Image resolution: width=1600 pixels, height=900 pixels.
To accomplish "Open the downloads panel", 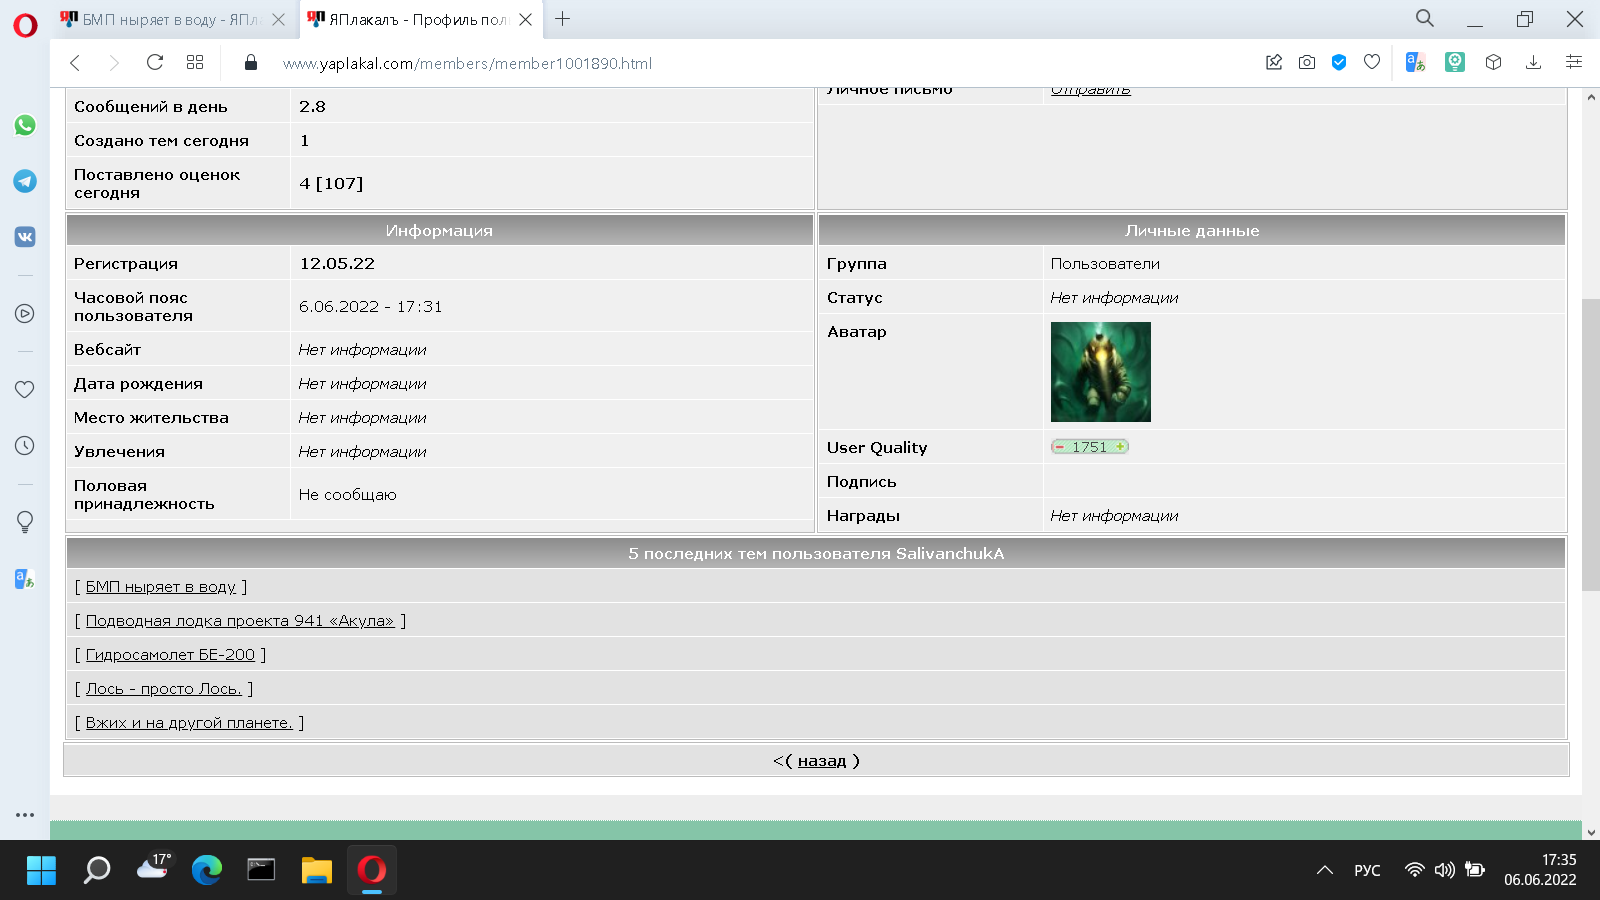I will pyautogui.click(x=1533, y=62).
